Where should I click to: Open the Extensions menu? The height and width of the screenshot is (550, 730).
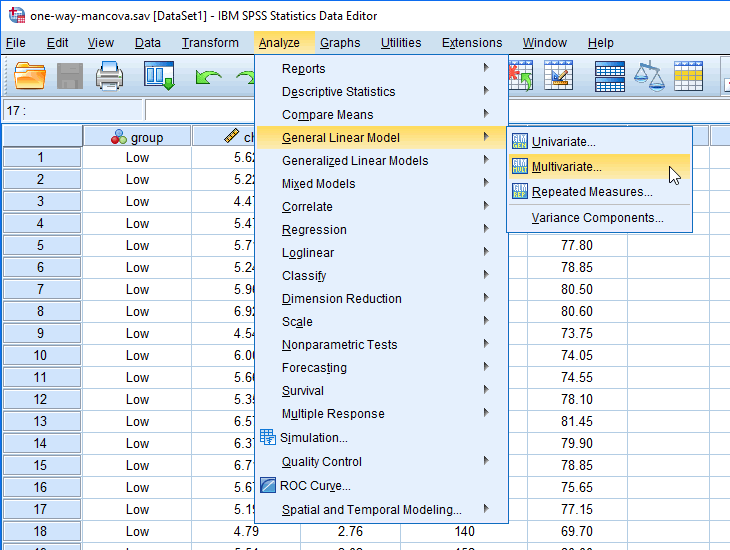[x=472, y=43]
